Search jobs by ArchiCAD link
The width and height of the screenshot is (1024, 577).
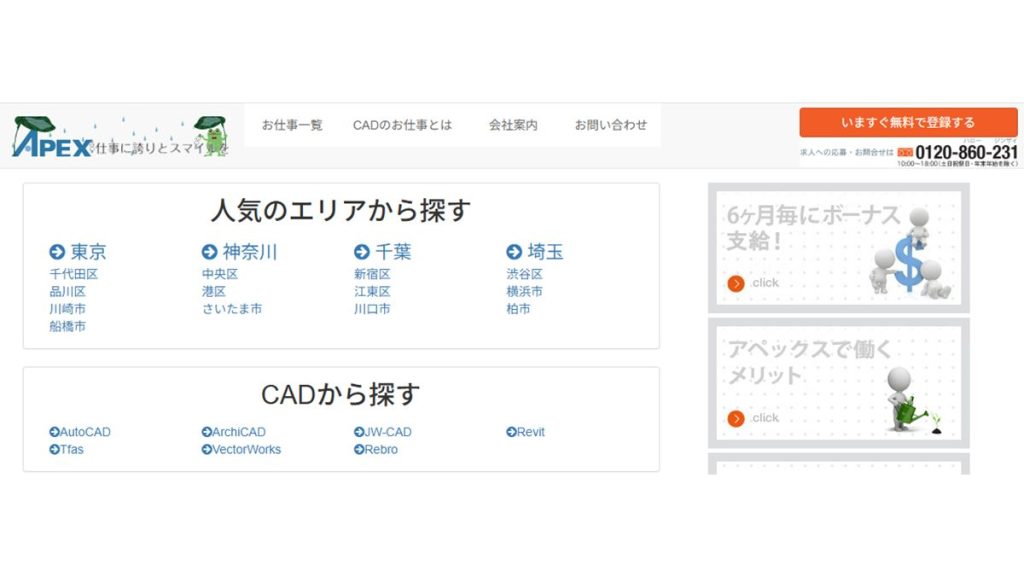pos(238,432)
